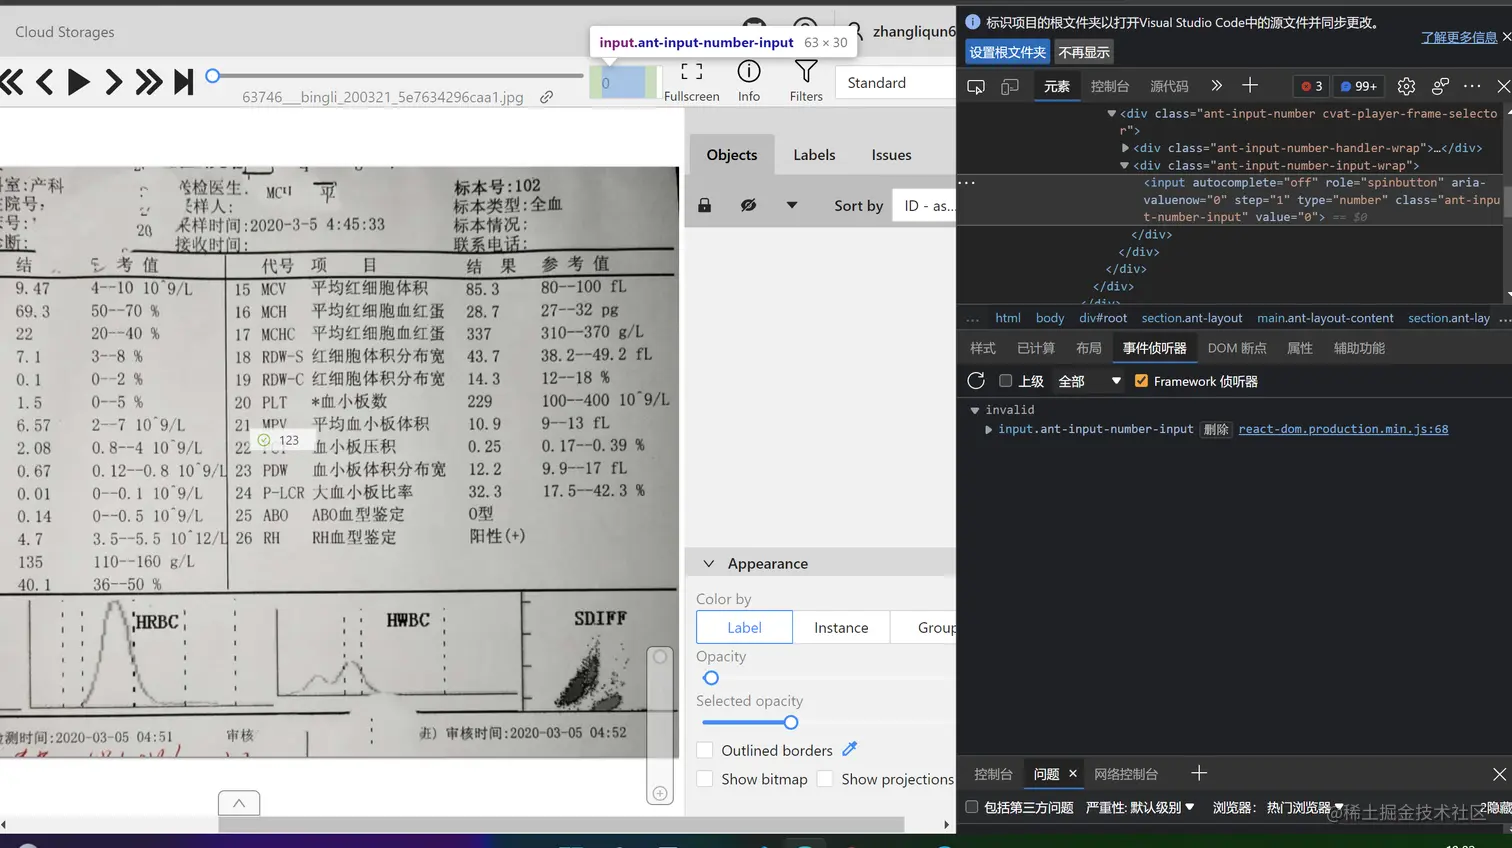This screenshot has height=848, width=1512.
Task: Refresh the event listeners list
Action: (x=976, y=381)
